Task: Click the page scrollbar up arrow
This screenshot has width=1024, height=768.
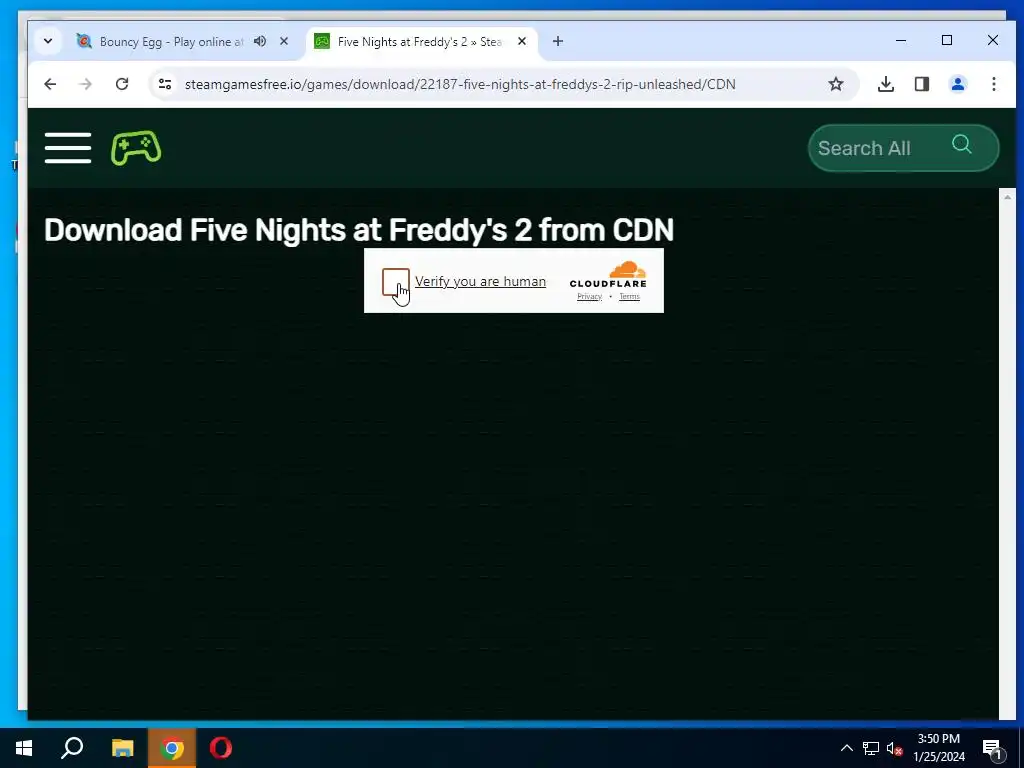Action: click(1007, 197)
